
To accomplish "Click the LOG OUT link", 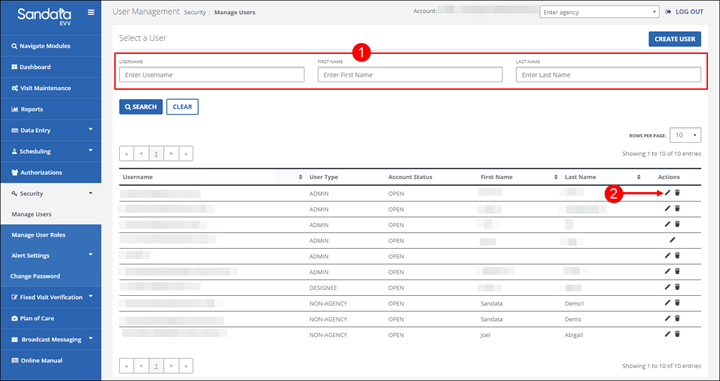I will [684, 12].
